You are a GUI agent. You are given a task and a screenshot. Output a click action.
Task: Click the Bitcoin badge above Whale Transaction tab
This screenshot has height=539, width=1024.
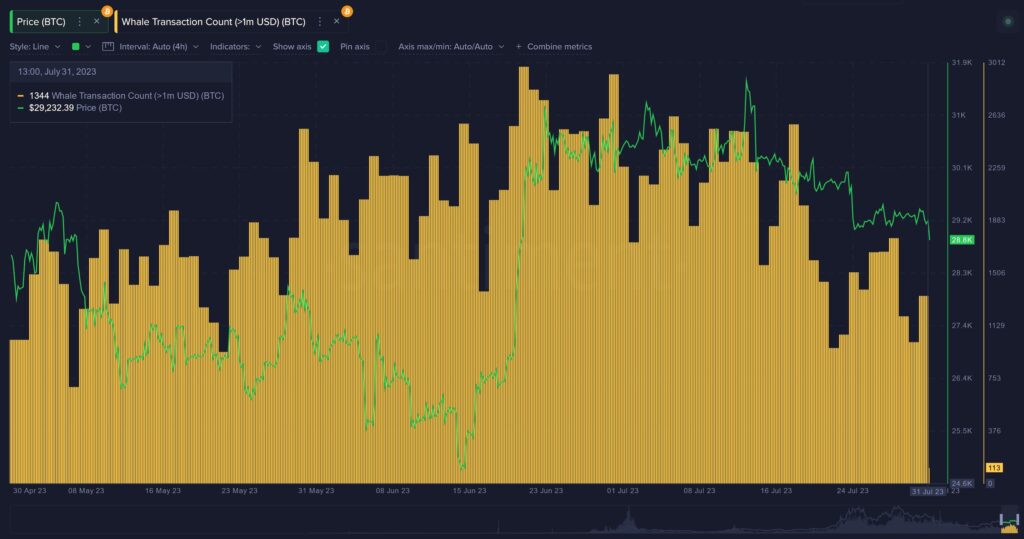(x=347, y=10)
